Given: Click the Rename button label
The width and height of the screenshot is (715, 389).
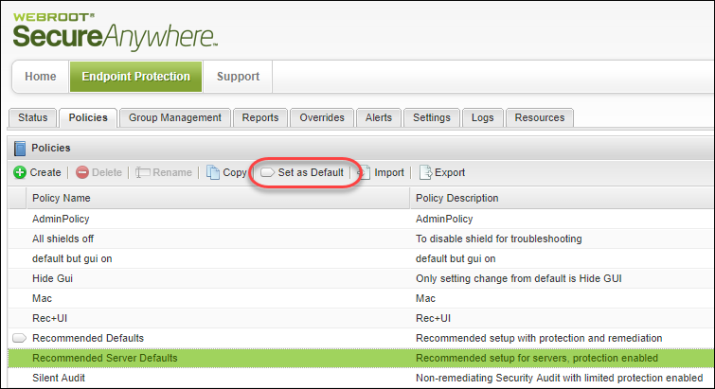Looking at the screenshot, I should tap(172, 172).
